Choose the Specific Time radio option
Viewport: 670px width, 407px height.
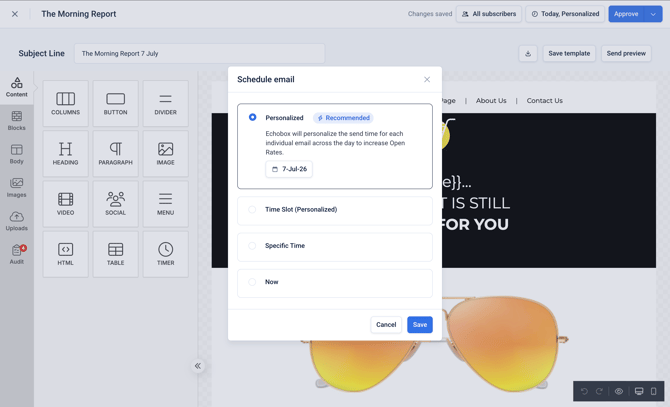click(x=252, y=246)
